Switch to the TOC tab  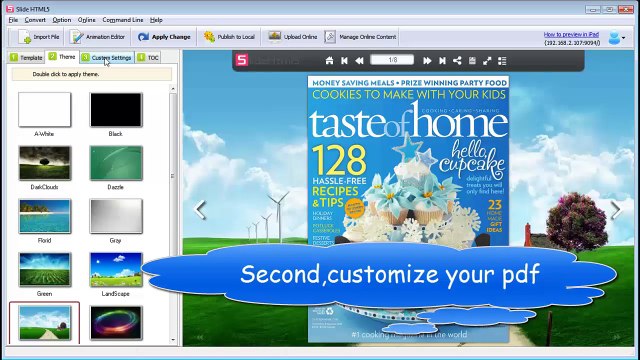[148, 58]
